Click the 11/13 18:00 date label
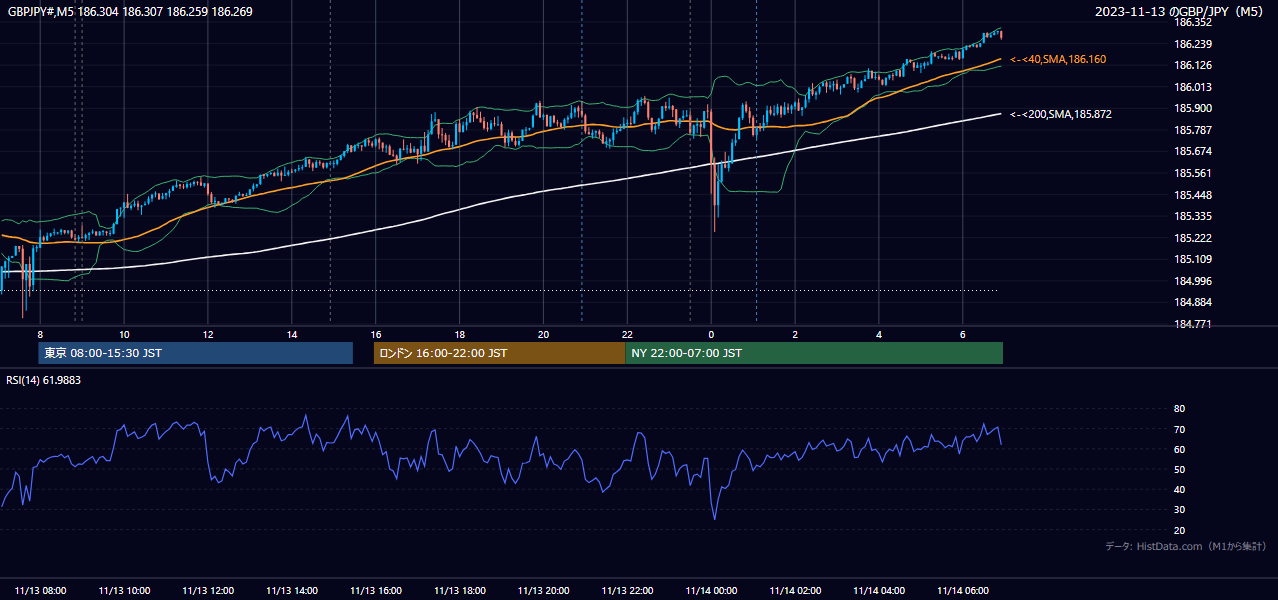This screenshot has height=600, width=1278. 460,591
